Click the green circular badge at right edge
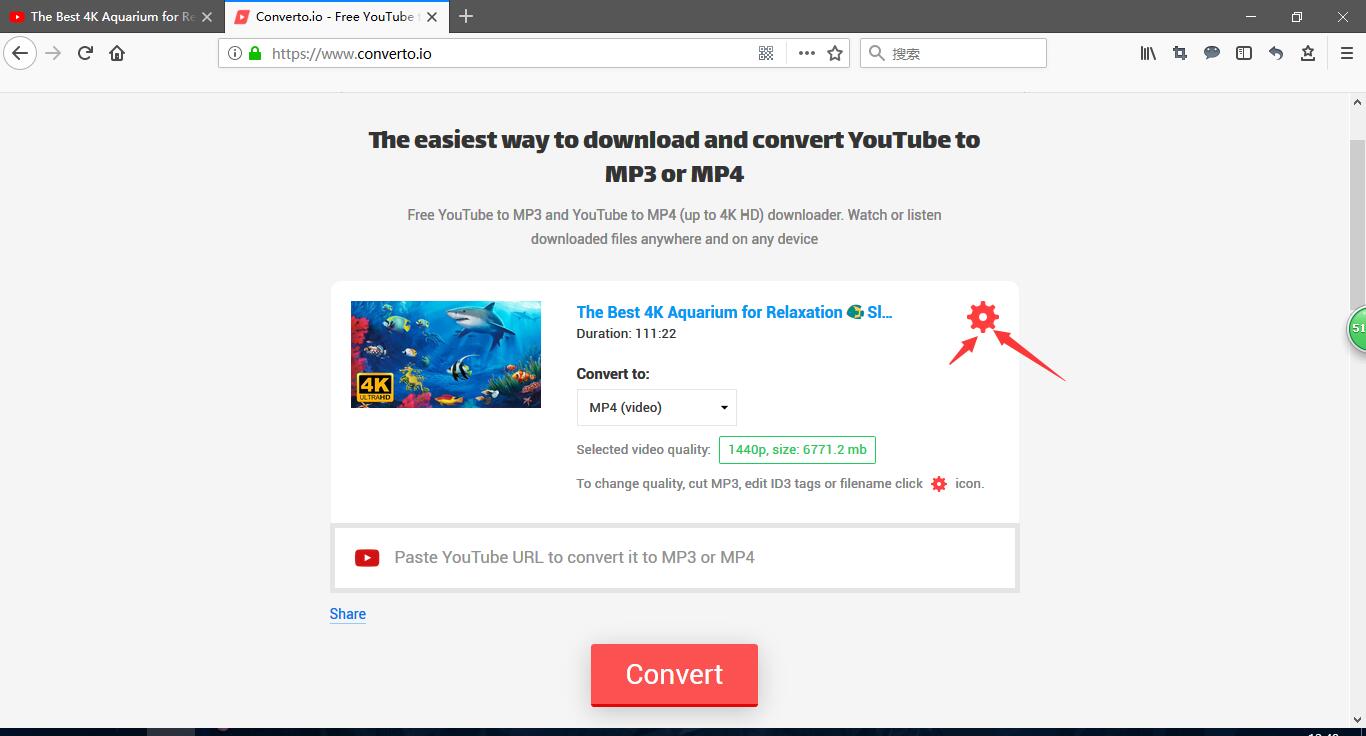1366x736 pixels. (x=1357, y=328)
